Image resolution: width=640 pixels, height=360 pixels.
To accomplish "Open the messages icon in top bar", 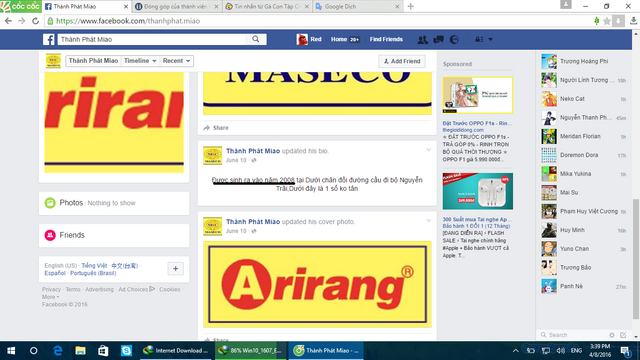I will coord(438,40).
